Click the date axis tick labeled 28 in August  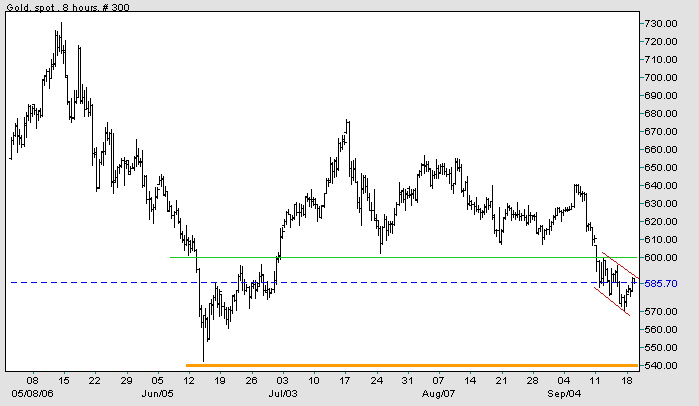pyautogui.click(x=533, y=381)
